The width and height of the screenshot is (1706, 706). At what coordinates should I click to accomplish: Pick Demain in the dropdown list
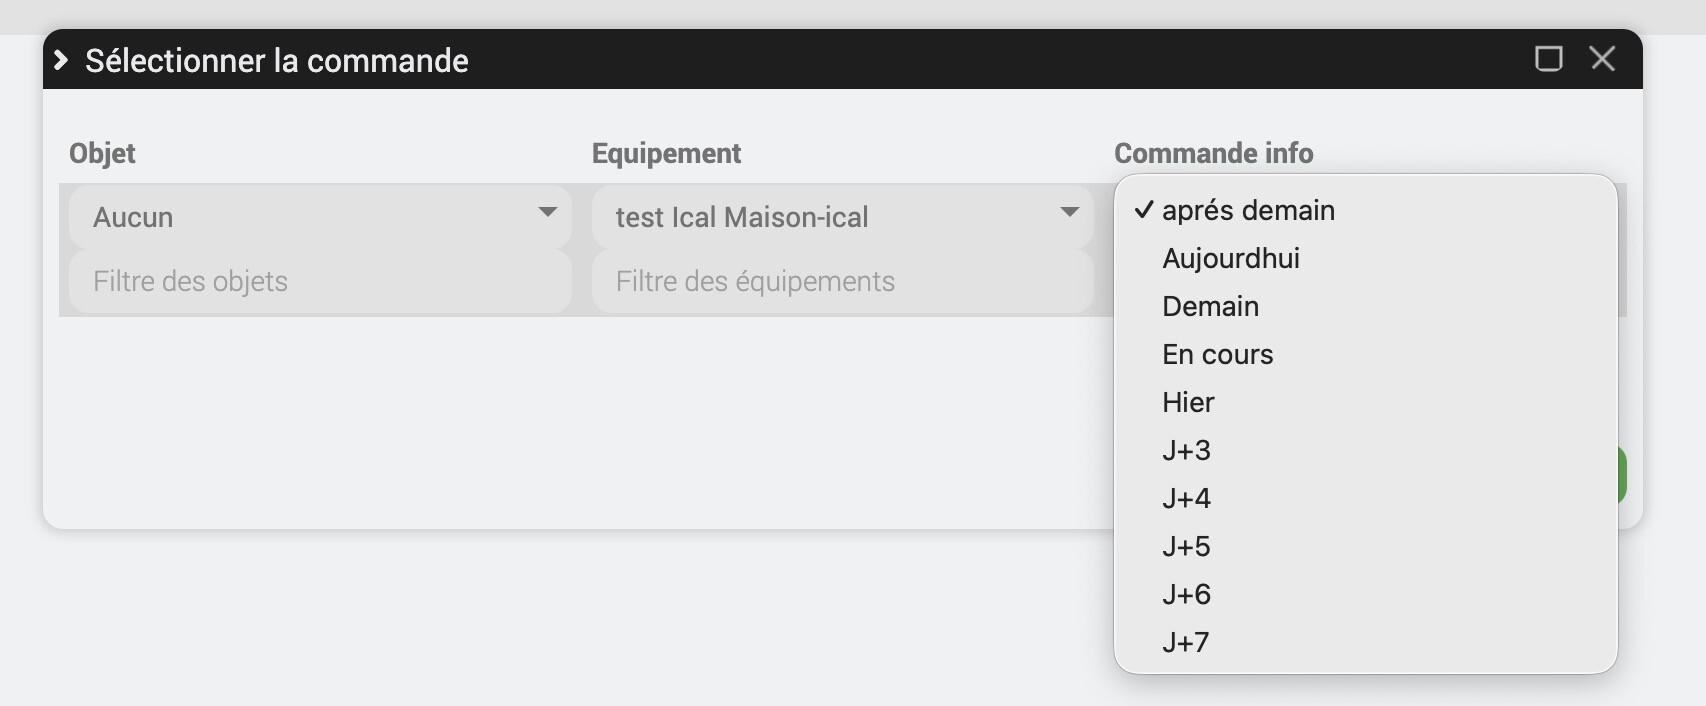[1210, 306]
